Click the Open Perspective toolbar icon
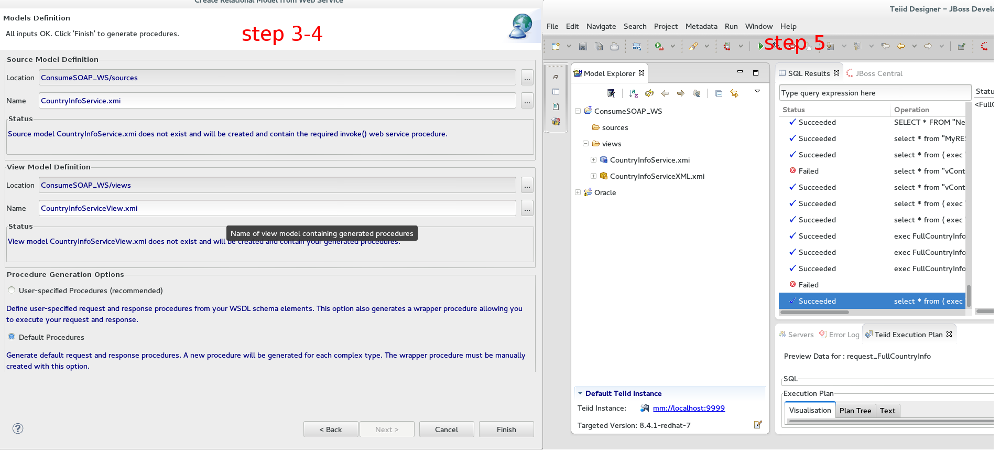 [961, 47]
